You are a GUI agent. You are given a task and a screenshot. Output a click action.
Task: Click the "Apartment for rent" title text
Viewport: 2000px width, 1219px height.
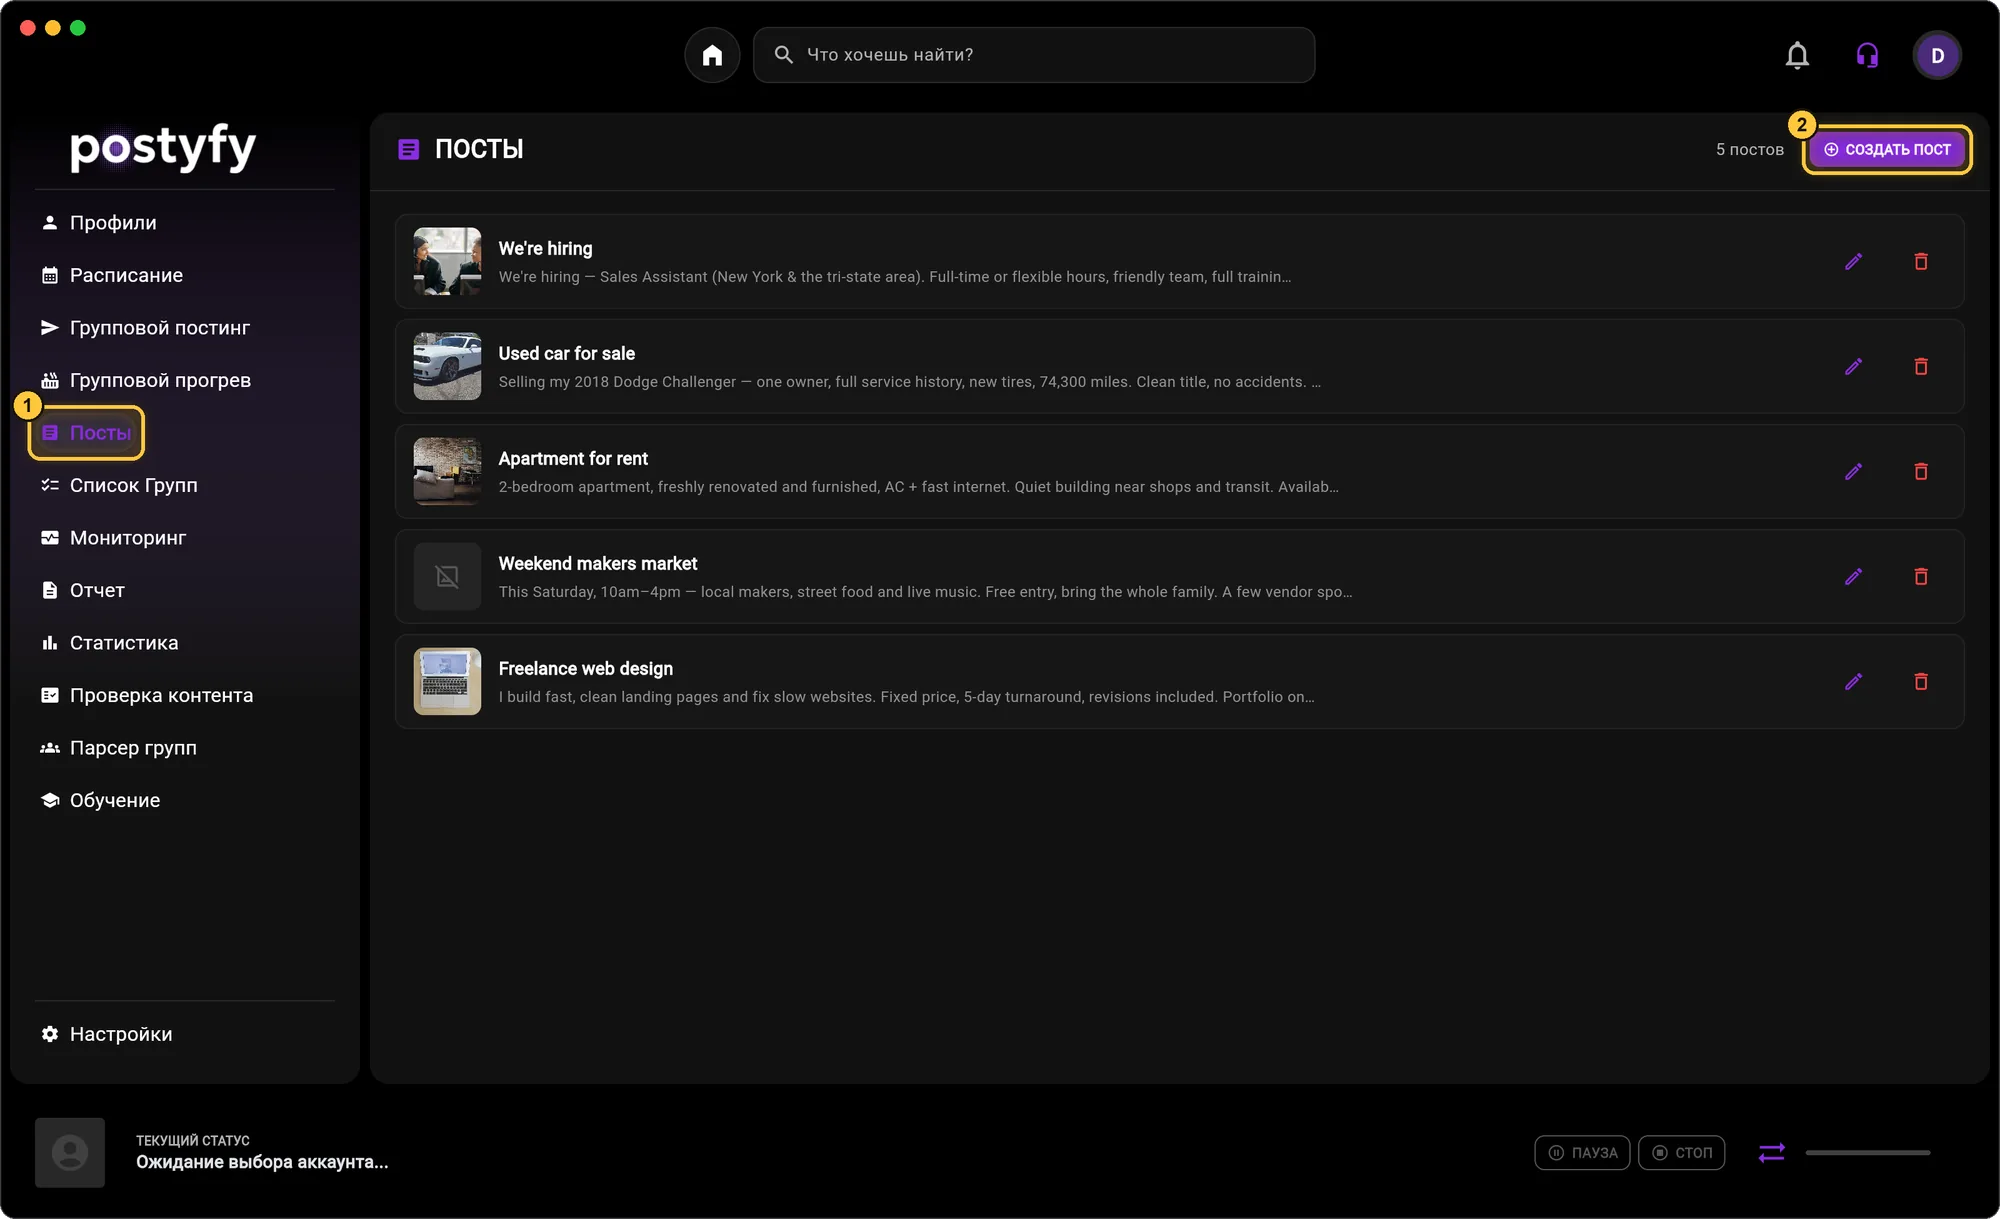[573, 459]
